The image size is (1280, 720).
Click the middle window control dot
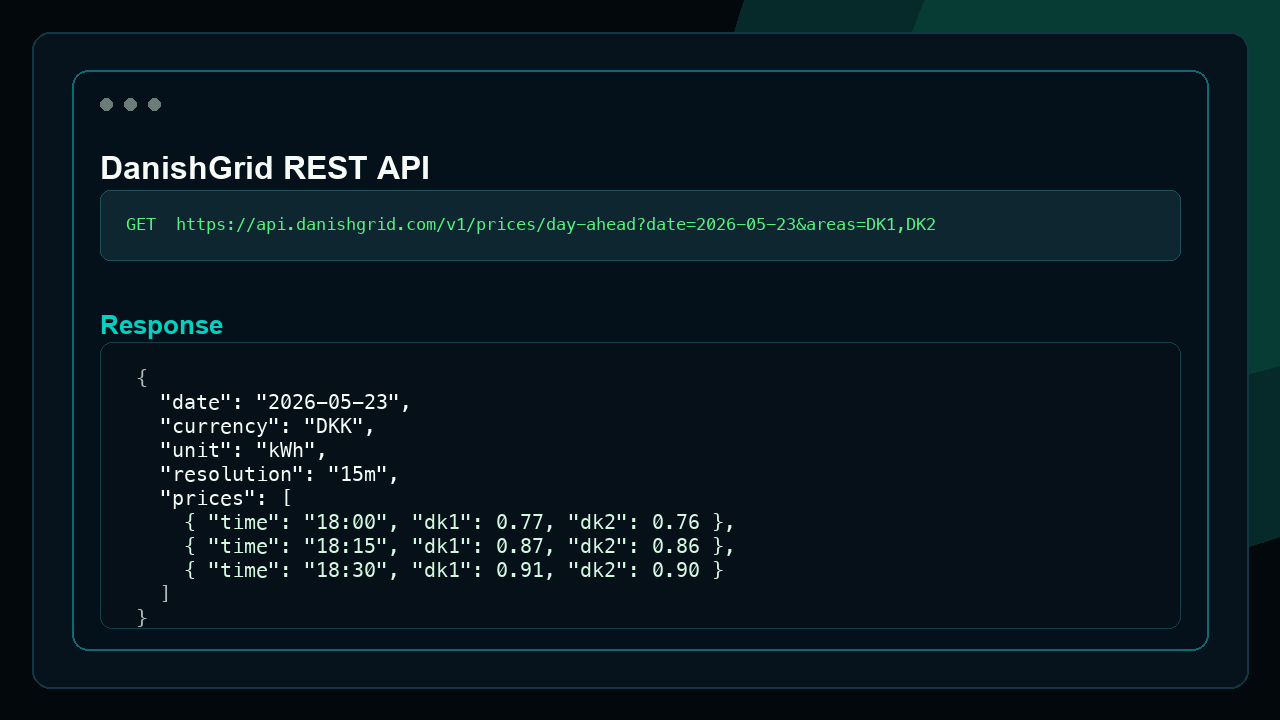coord(130,104)
